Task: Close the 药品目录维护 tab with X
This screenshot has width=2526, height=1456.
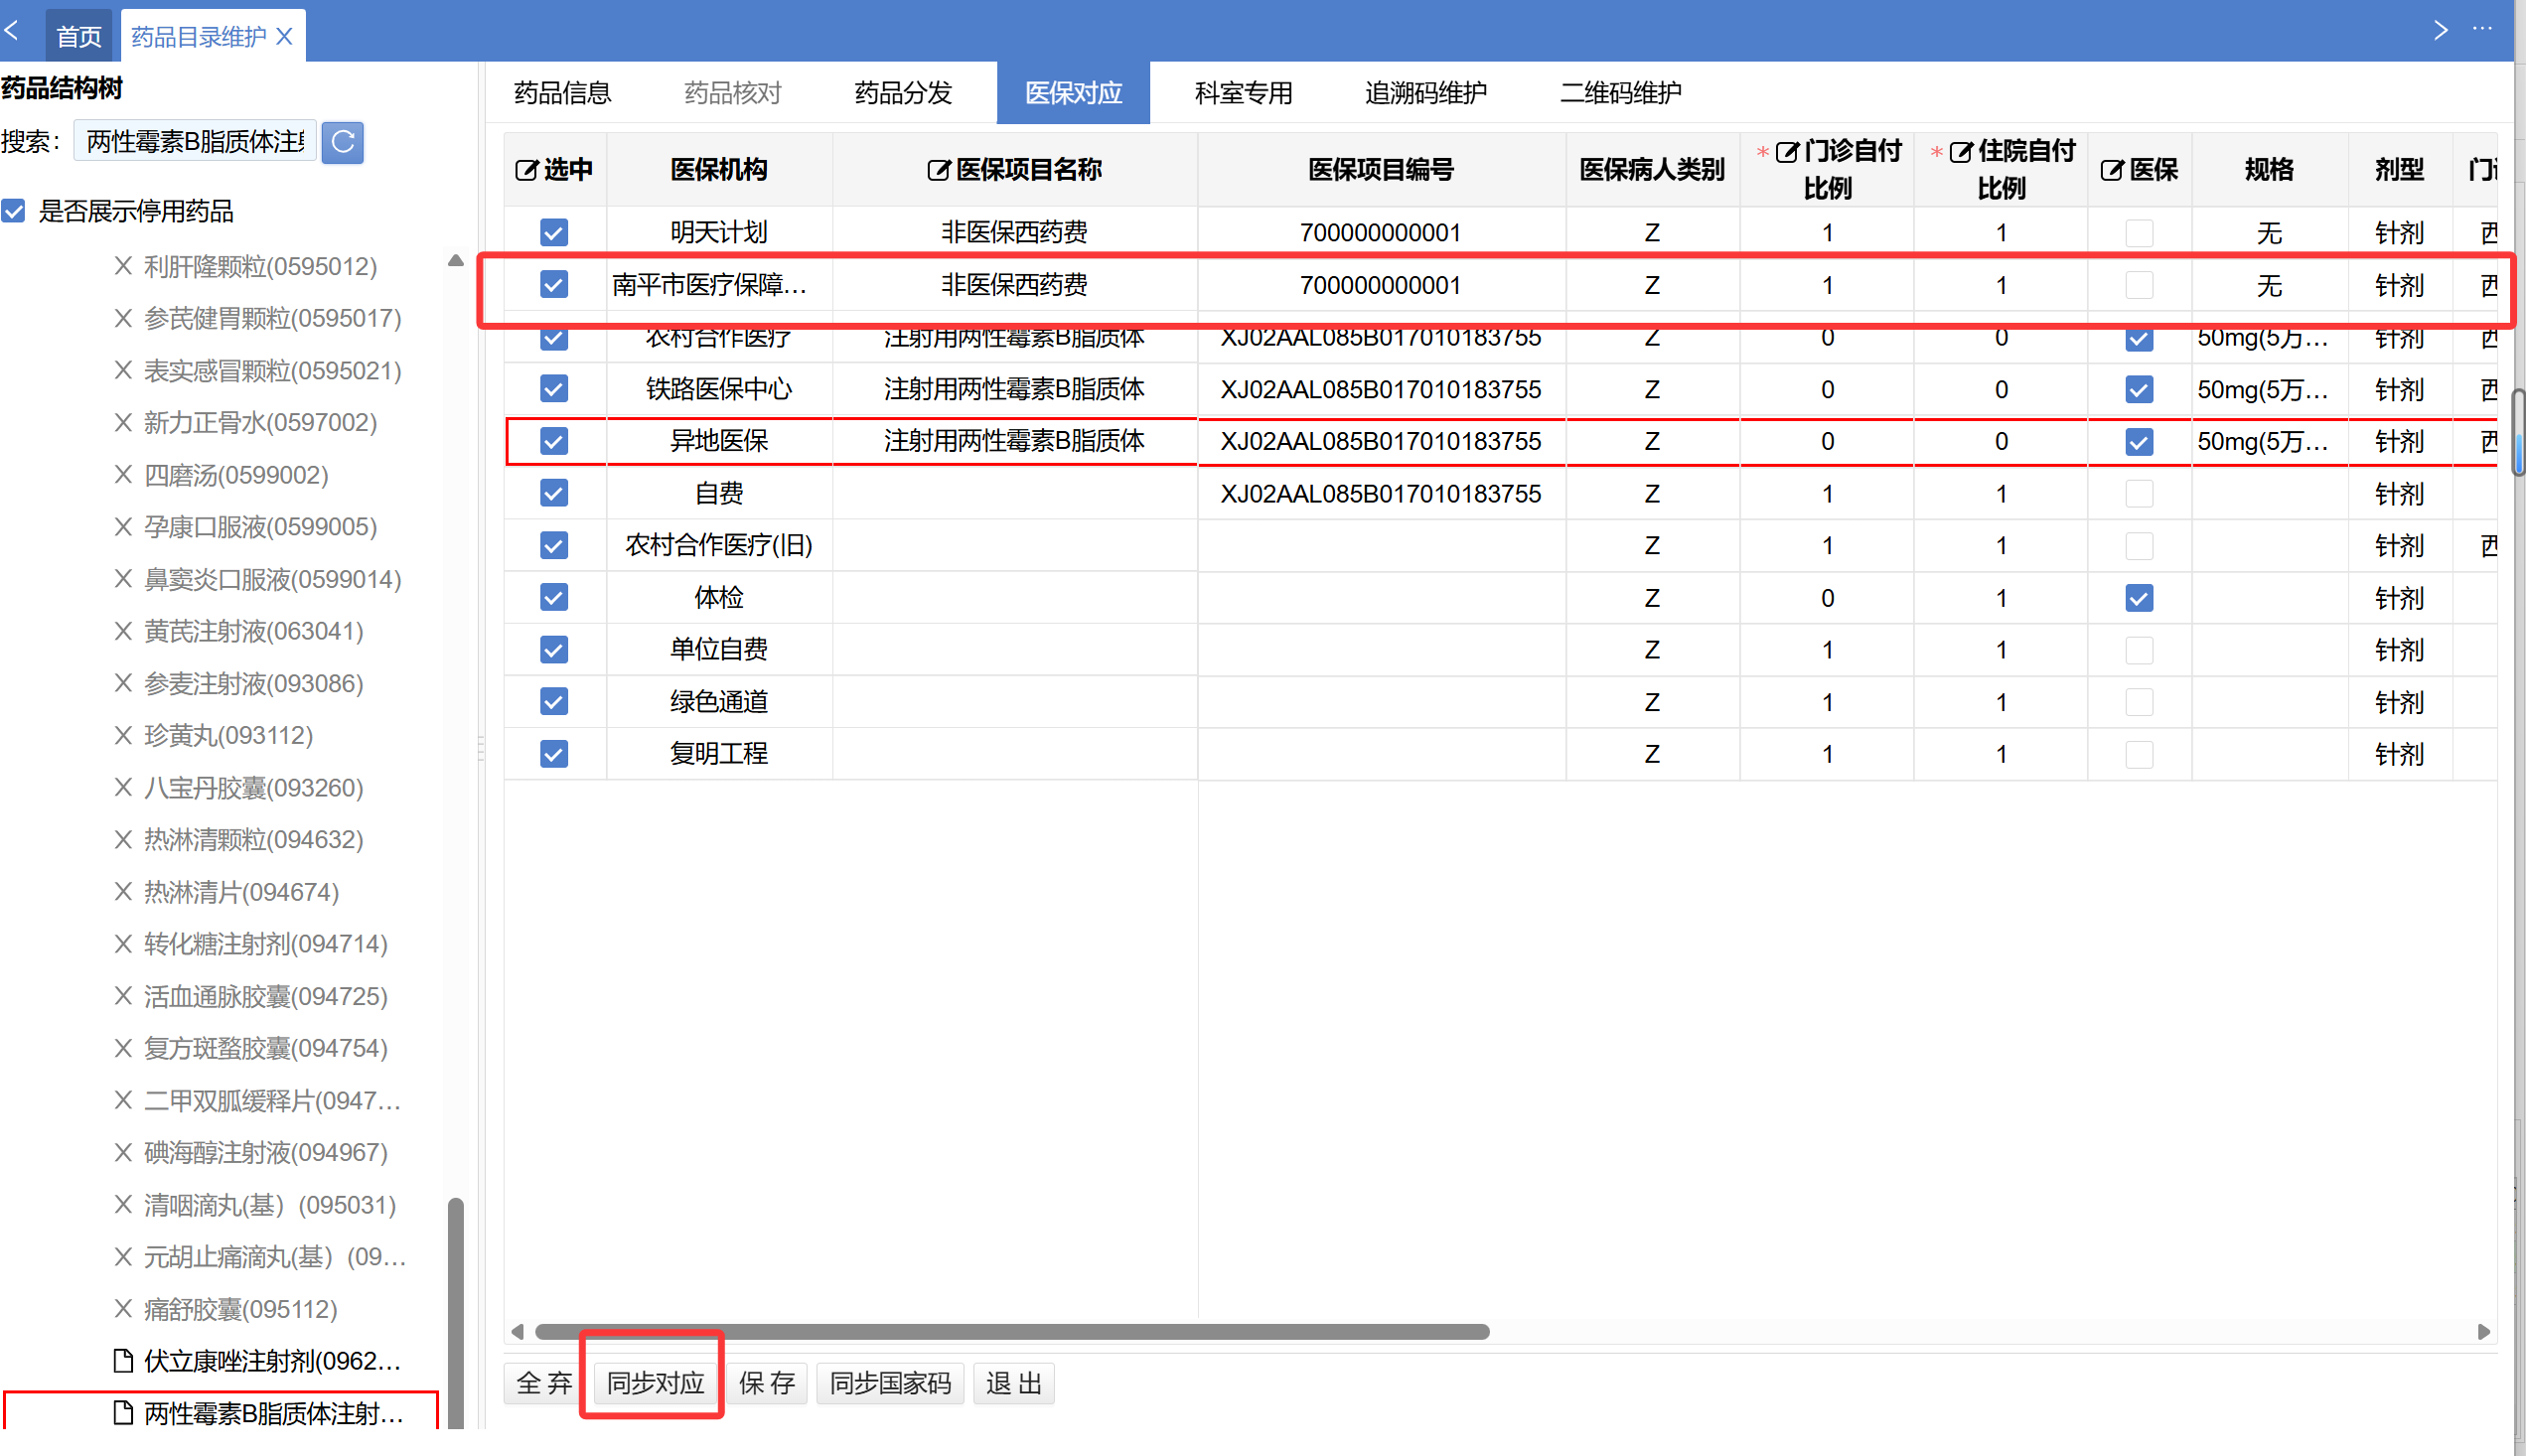Action: tap(285, 37)
